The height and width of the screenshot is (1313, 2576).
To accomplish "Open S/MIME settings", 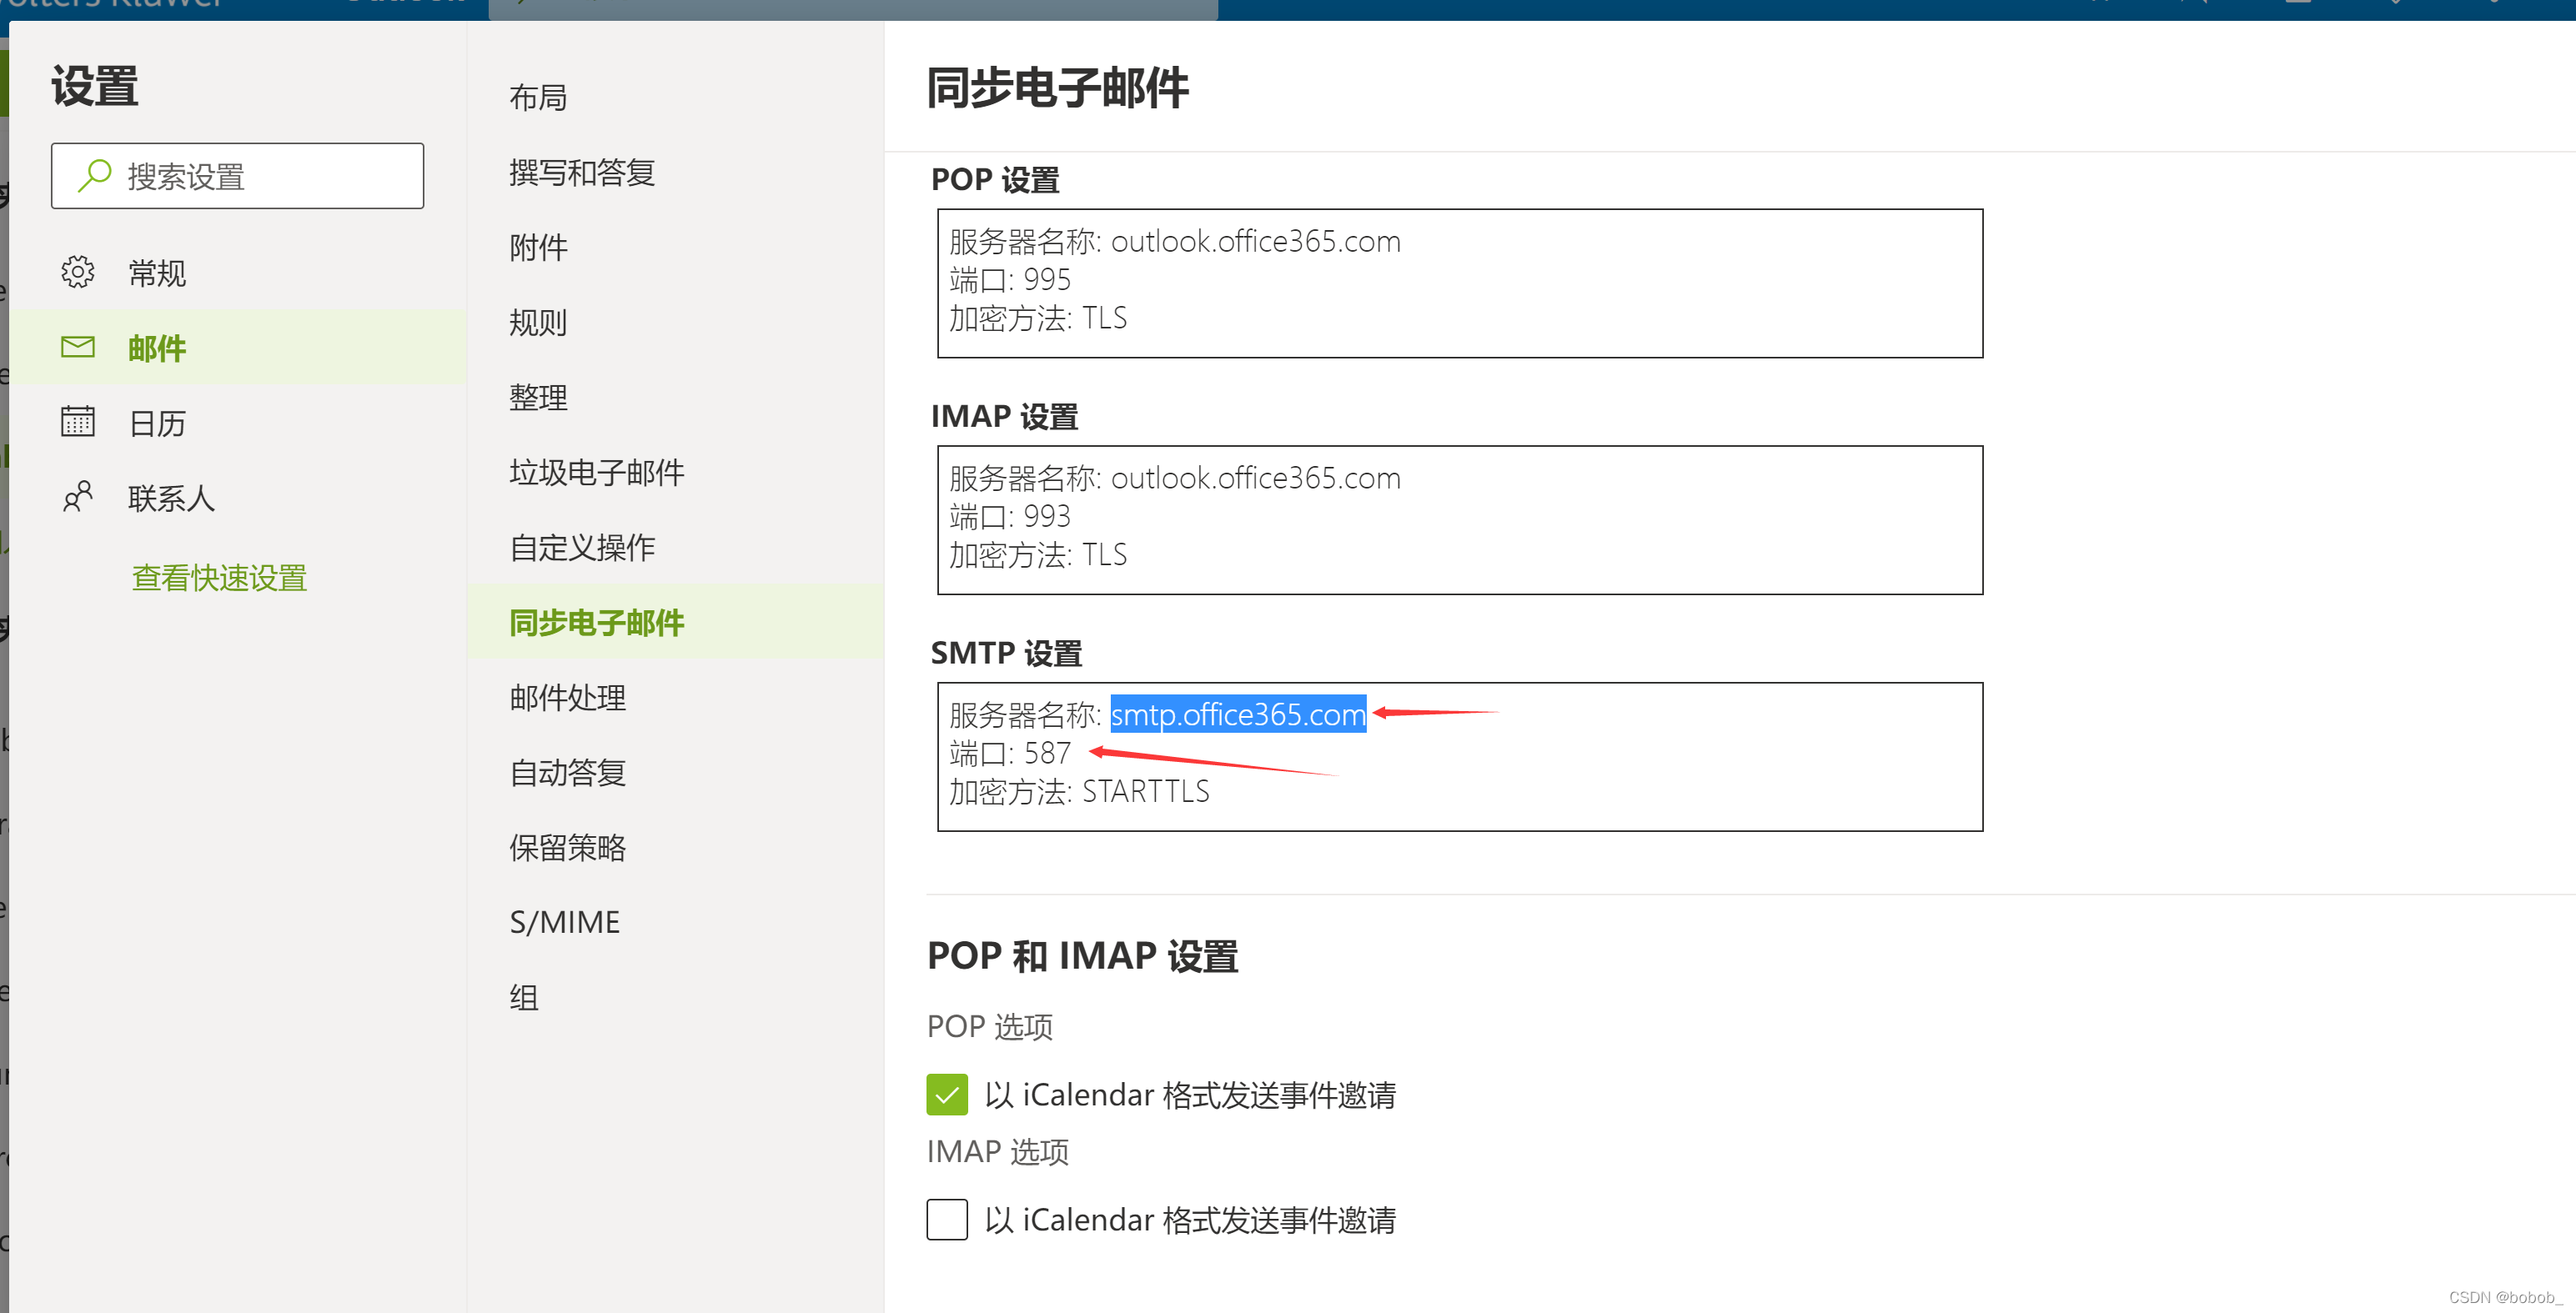I will point(564,922).
